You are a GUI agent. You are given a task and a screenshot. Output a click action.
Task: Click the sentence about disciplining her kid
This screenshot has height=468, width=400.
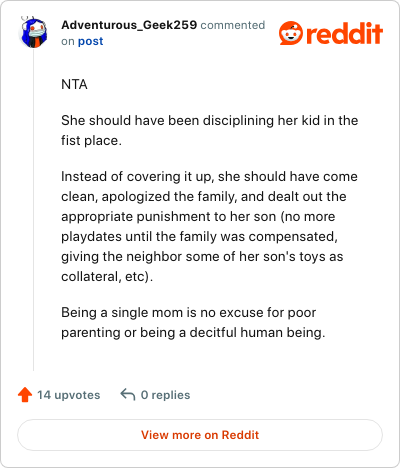[210, 130]
